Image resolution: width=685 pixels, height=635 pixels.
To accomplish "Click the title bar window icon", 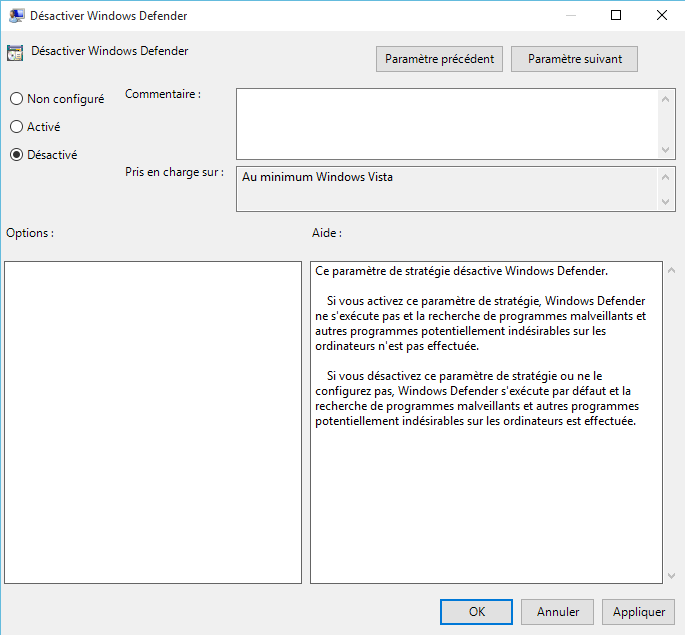I will (17, 16).
